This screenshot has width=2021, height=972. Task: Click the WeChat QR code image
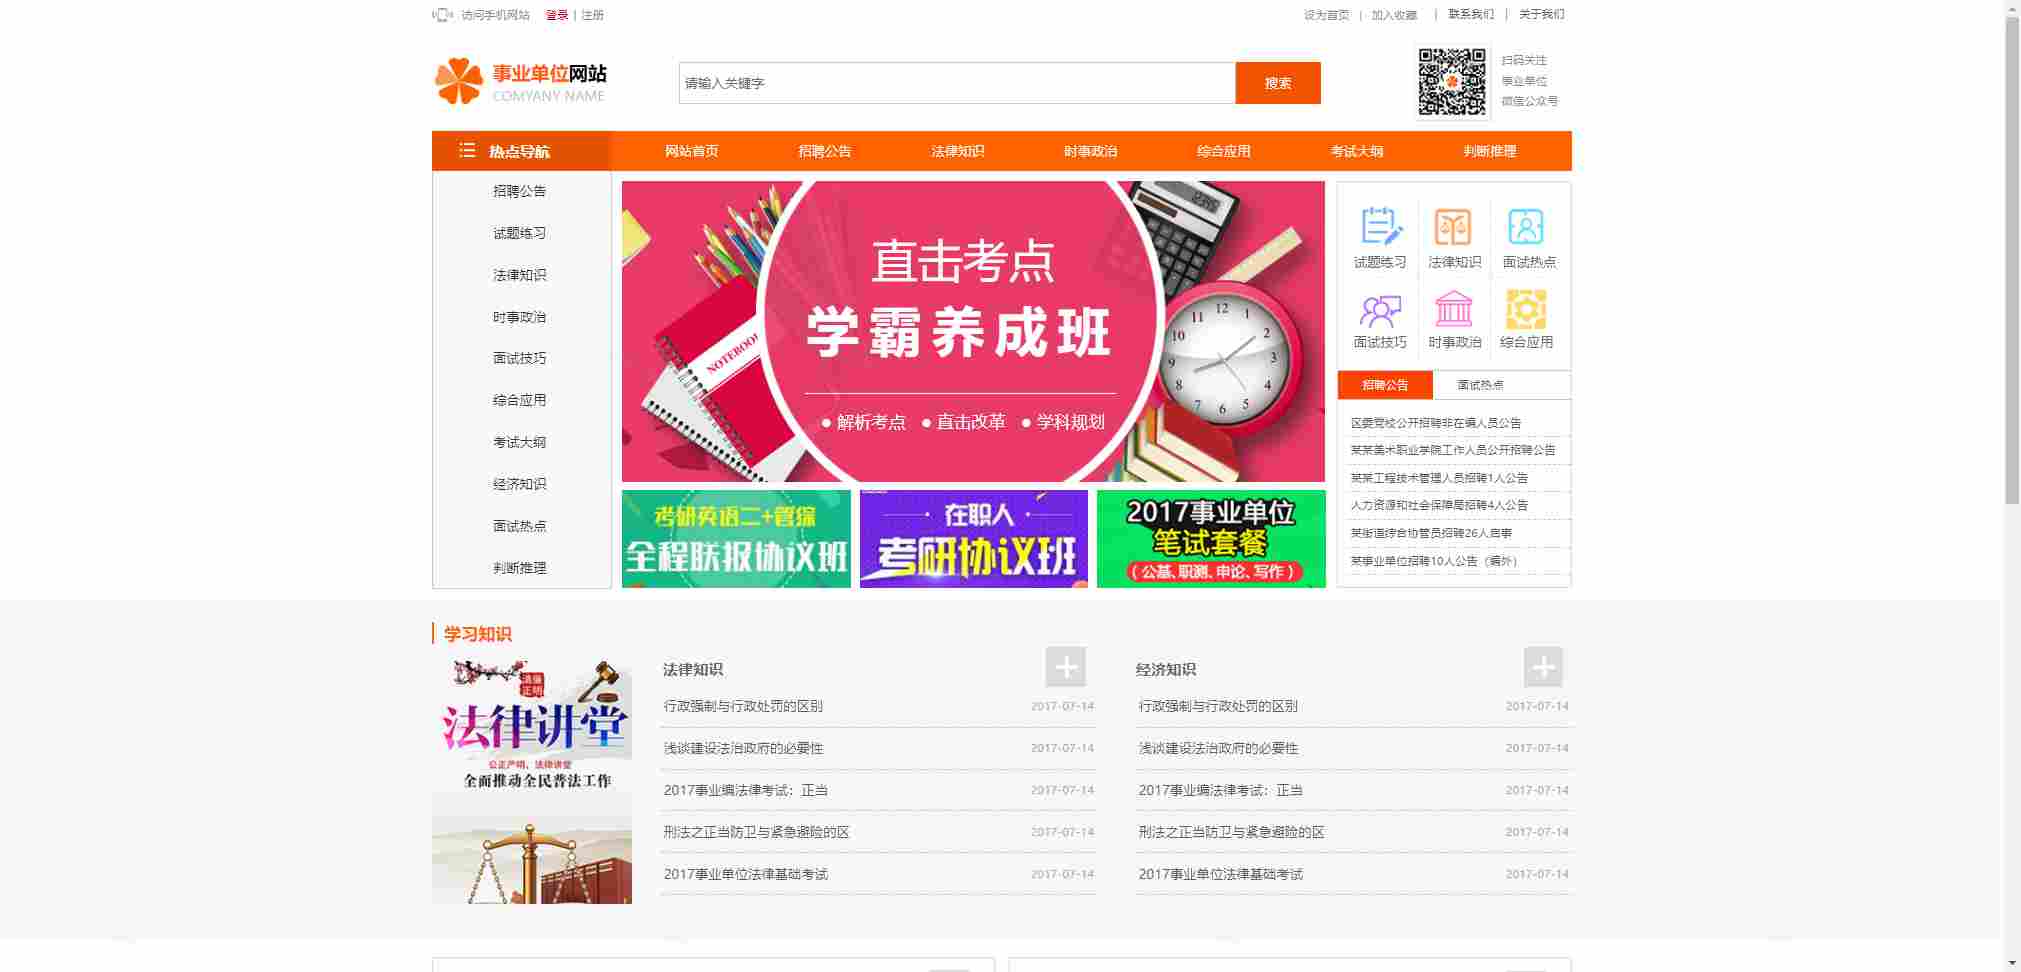(1452, 82)
